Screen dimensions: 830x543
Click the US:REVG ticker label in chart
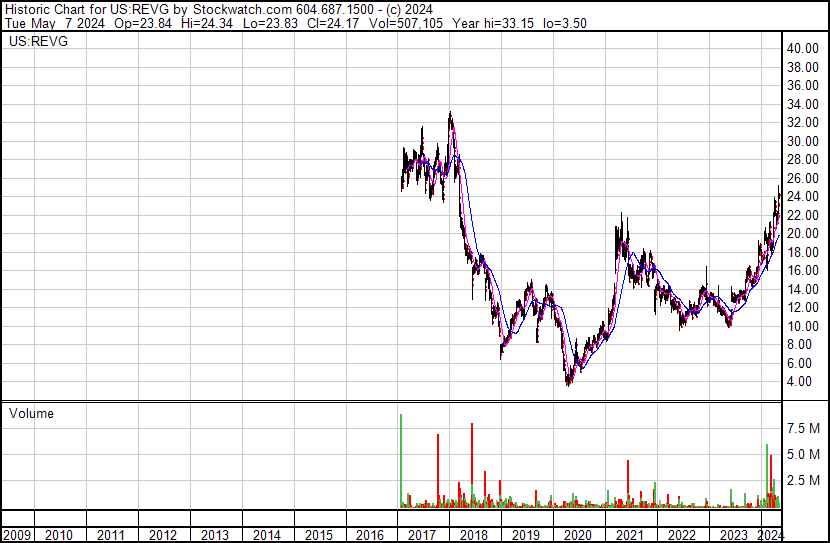tap(32, 42)
